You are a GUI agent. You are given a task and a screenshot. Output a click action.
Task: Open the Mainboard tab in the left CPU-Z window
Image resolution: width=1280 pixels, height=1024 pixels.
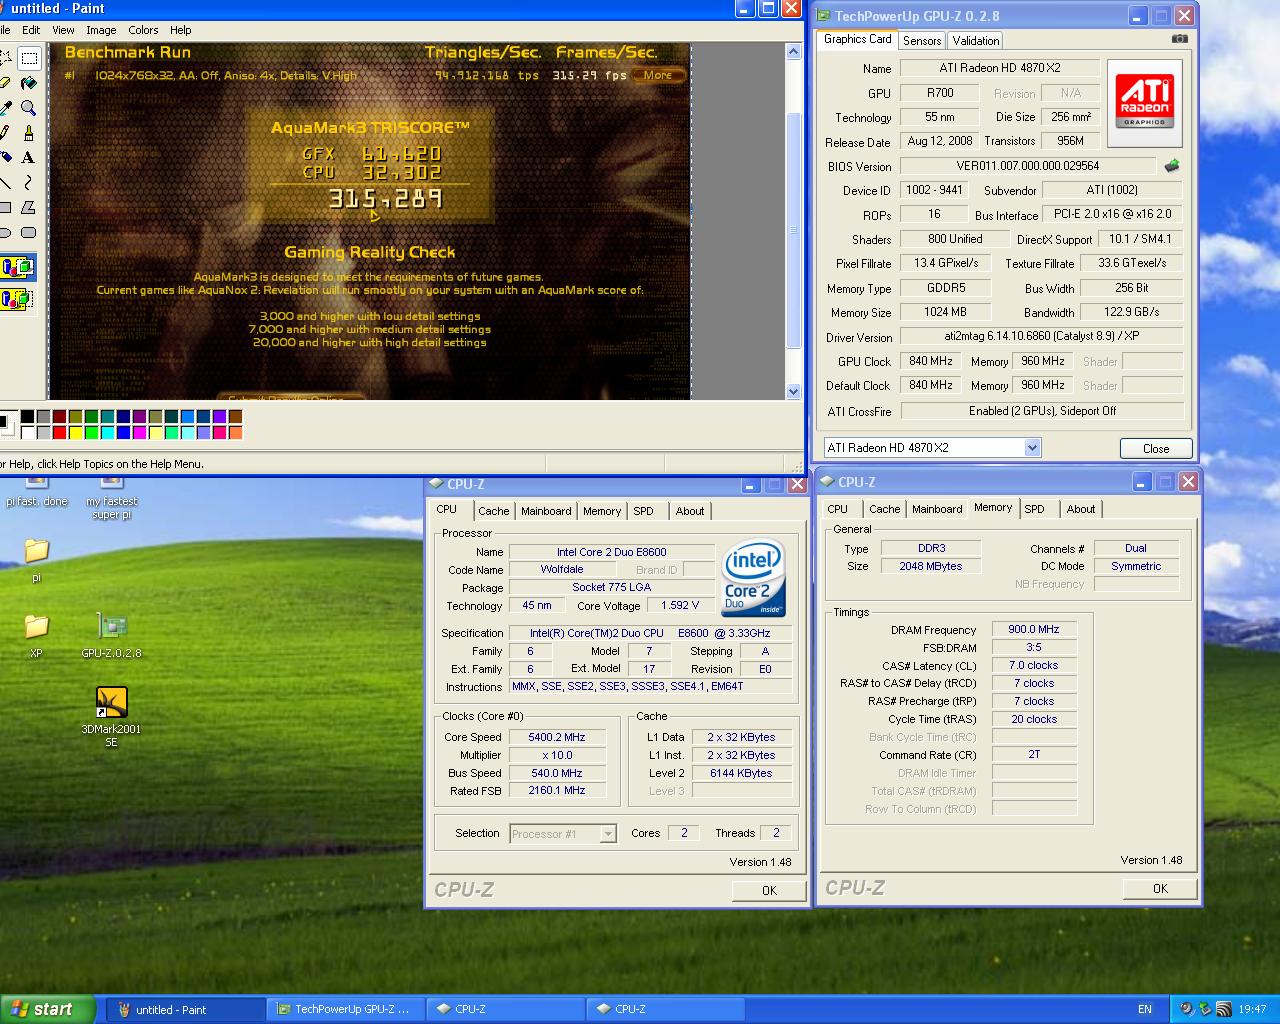(x=546, y=511)
